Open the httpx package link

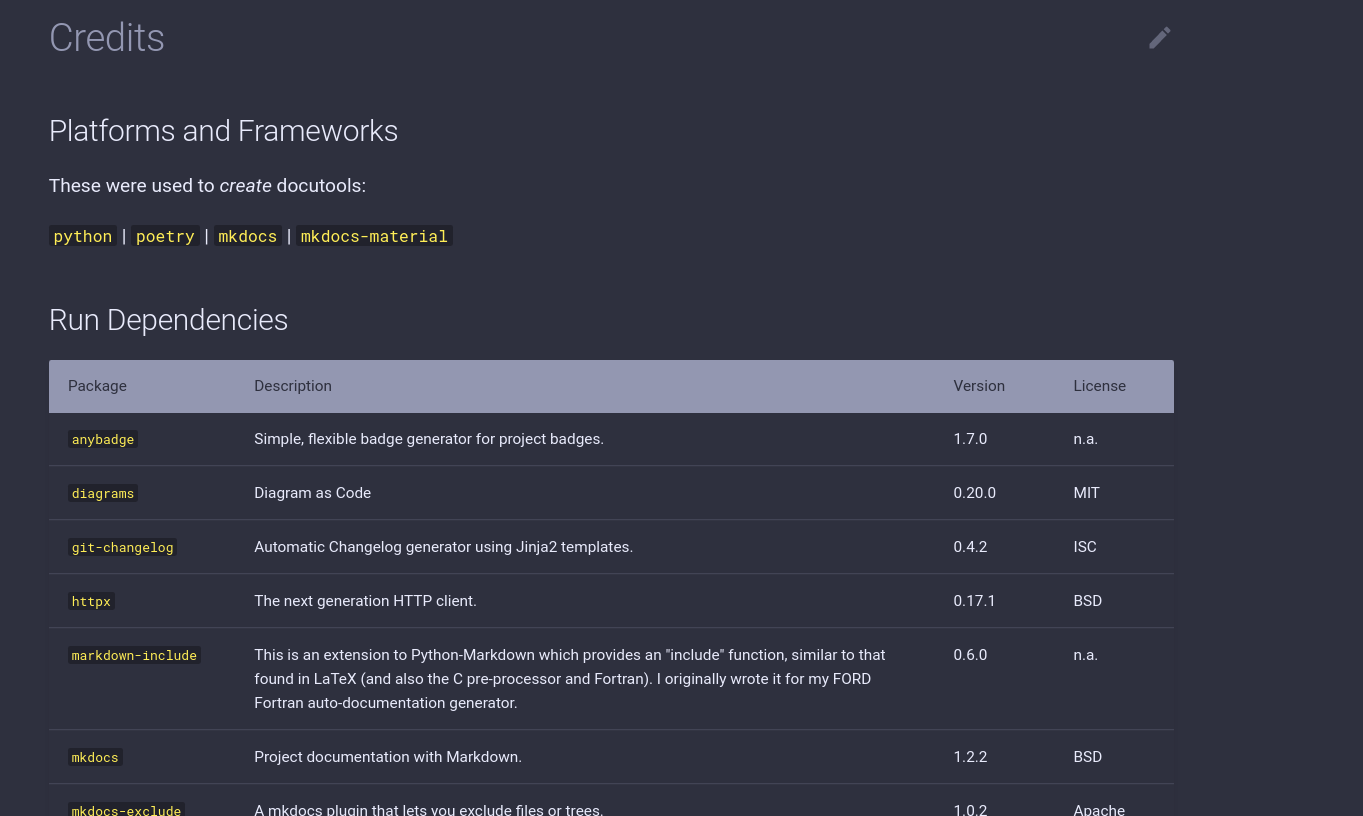91,601
